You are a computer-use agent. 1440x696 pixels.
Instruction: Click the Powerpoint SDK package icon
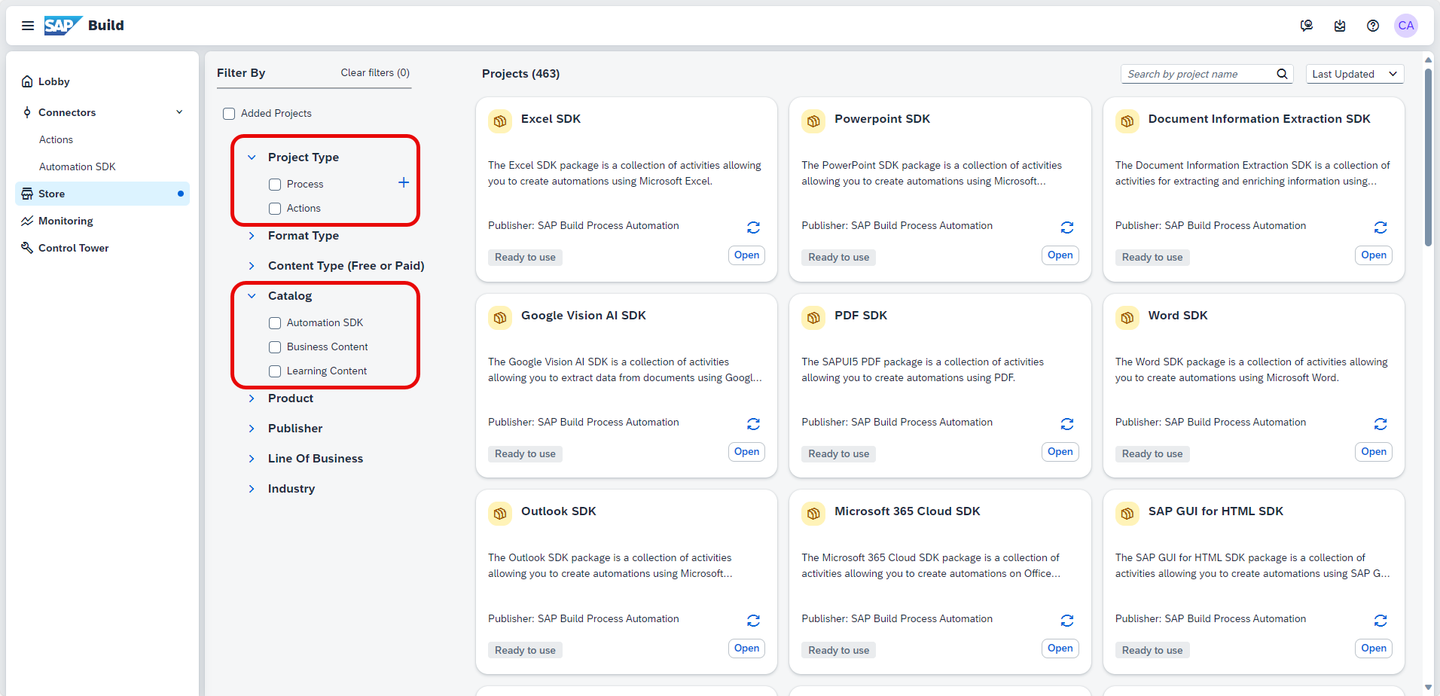click(814, 122)
